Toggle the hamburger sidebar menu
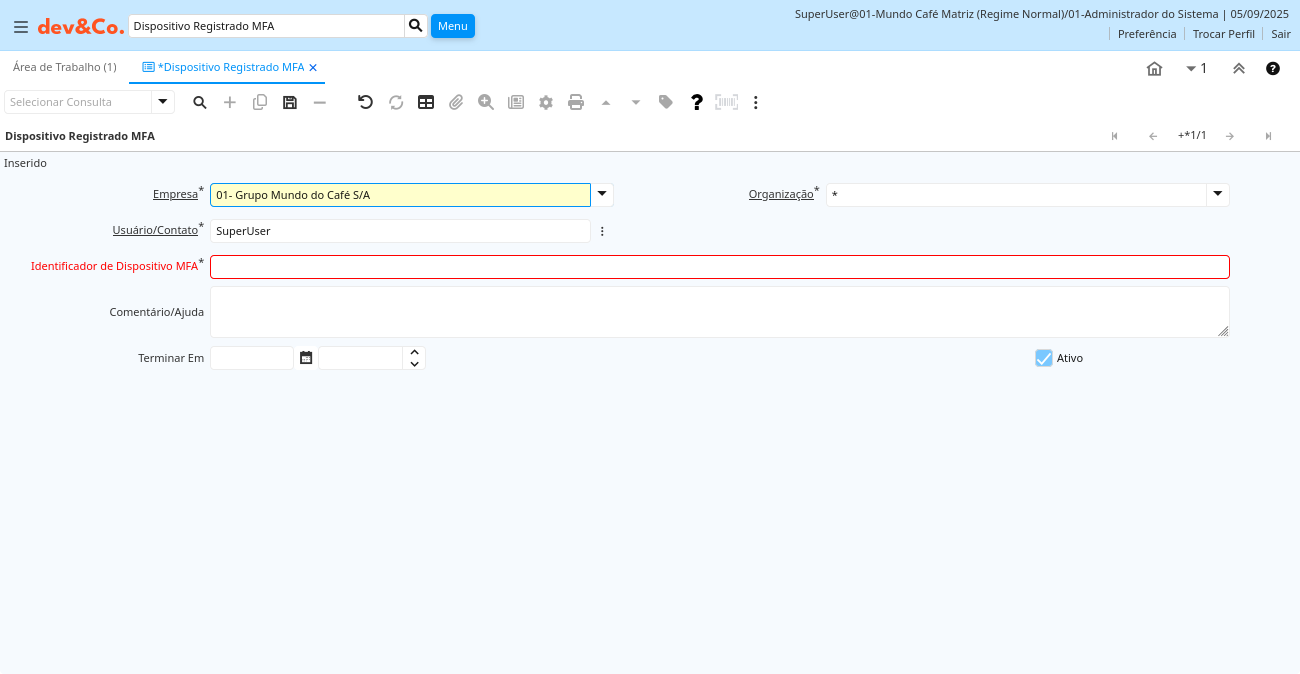 20,27
